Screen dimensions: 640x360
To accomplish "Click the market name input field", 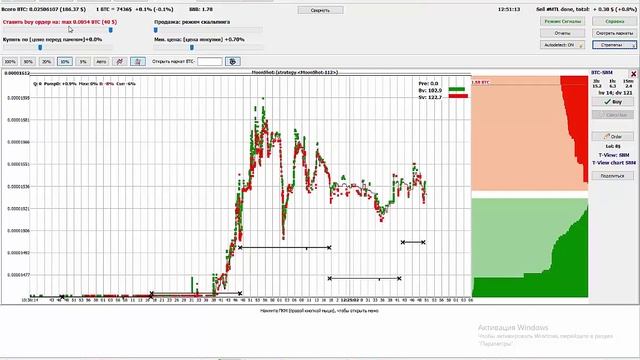I will click(210, 62).
